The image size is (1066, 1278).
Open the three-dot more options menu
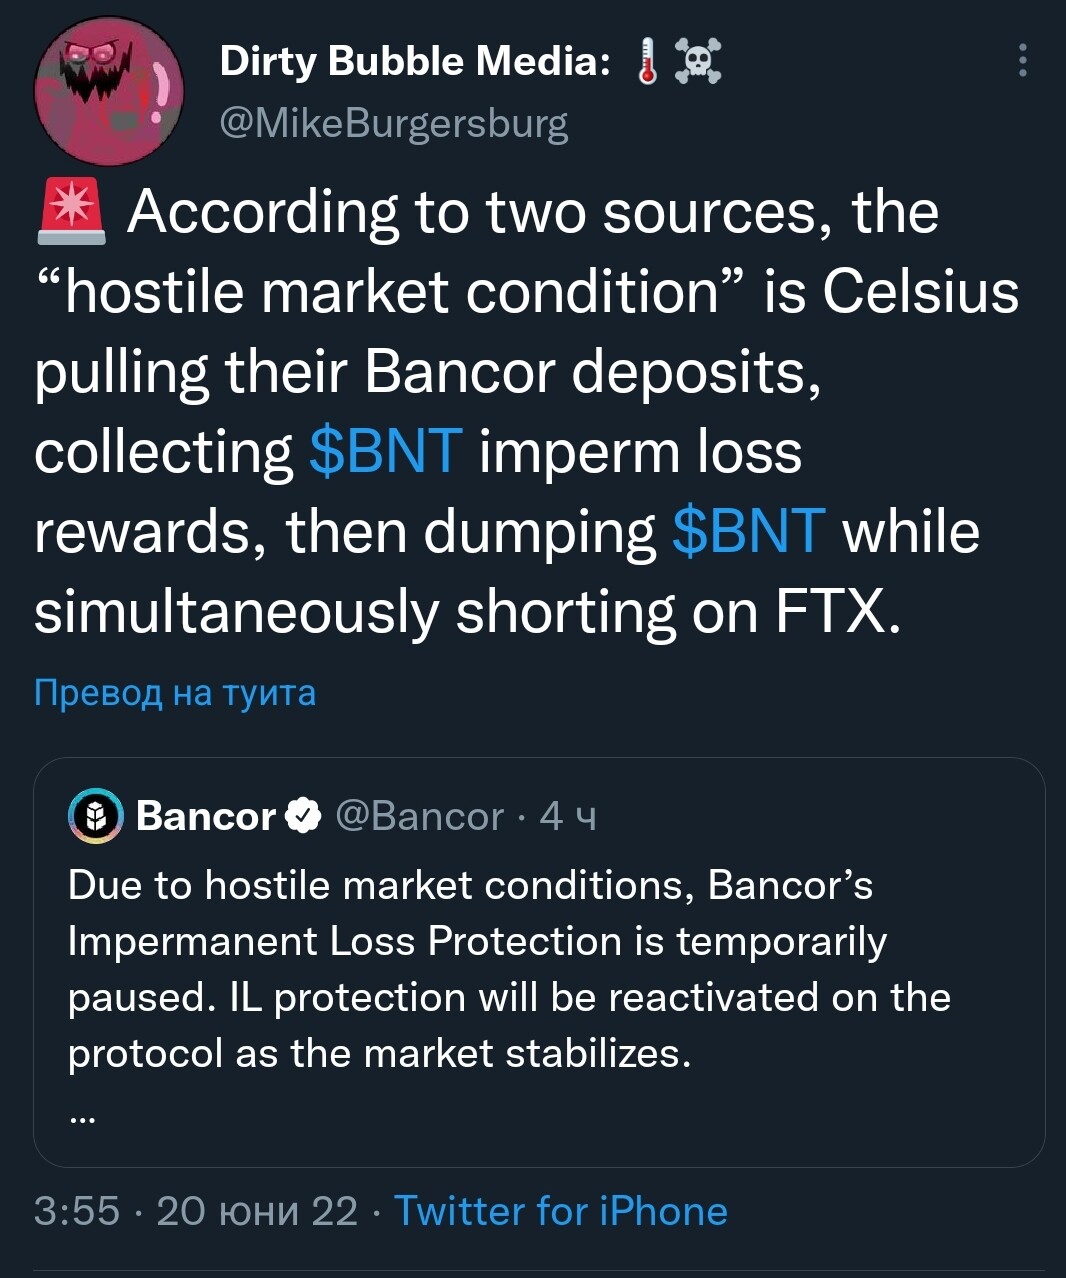pos(1022,61)
